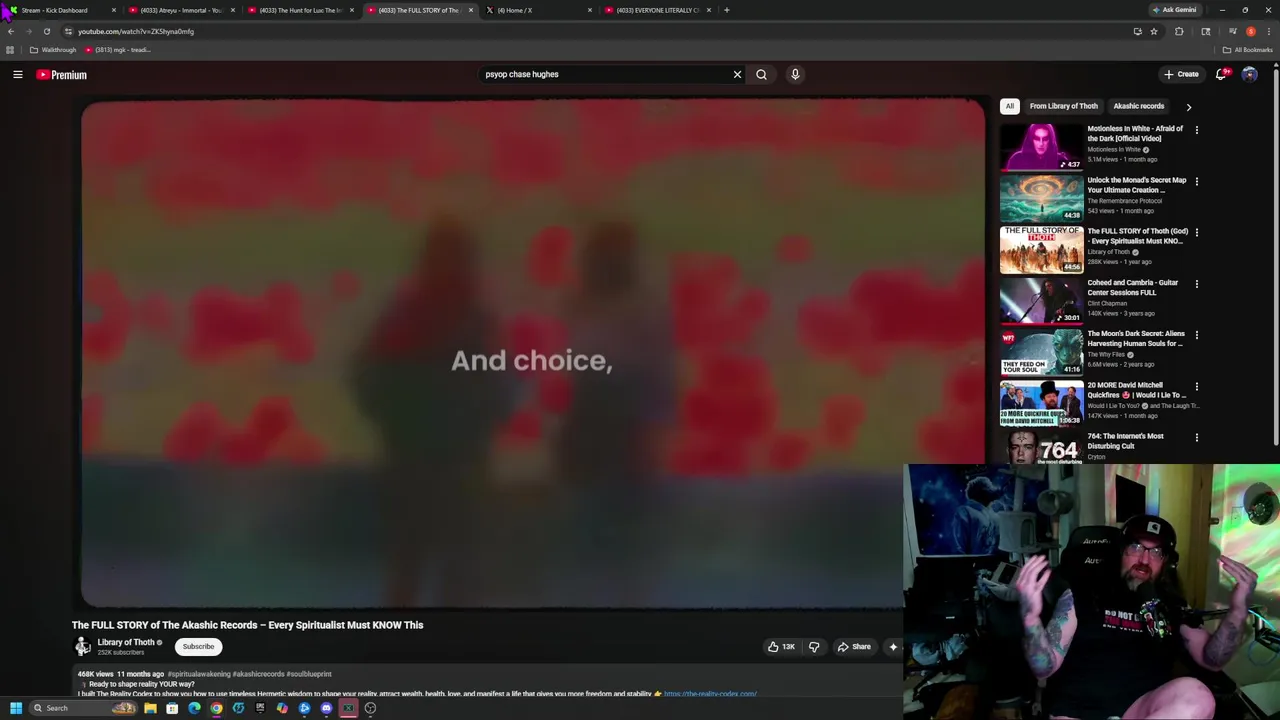
Task: Open Discord from taskbar
Action: (x=326, y=708)
